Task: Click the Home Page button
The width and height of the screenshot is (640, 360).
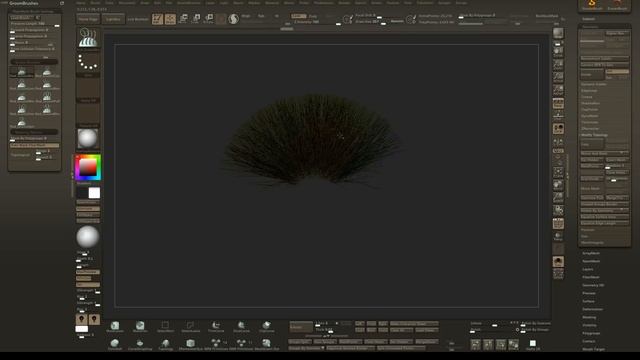Action: [x=88, y=19]
